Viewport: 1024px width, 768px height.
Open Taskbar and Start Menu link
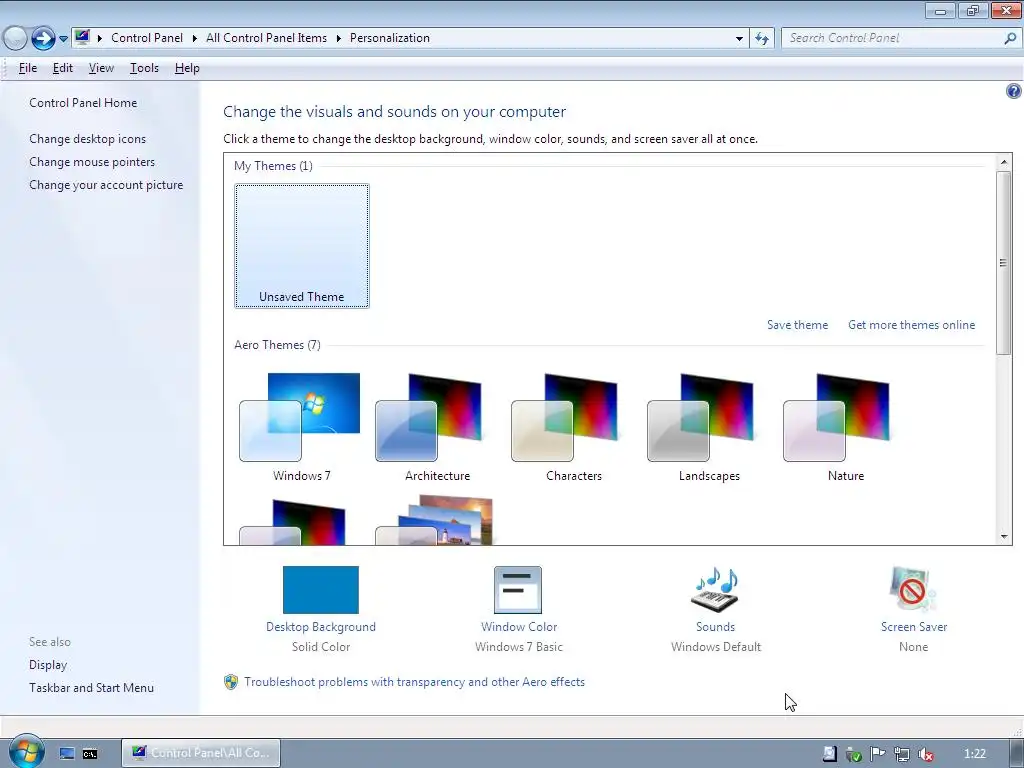tap(91, 687)
